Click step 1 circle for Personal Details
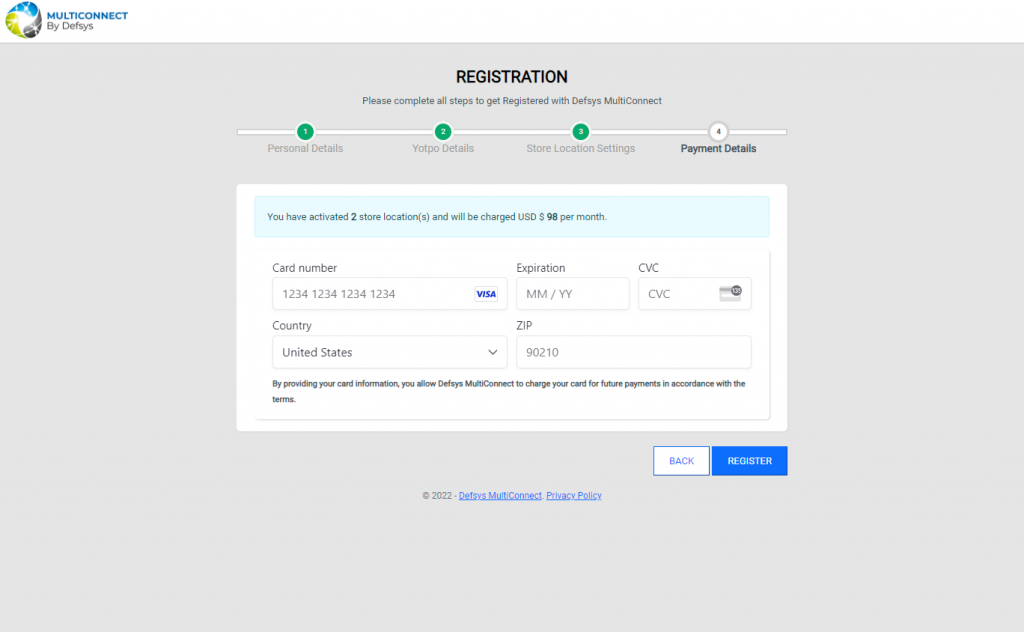Screen dimensions: 1024x632 coord(305,132)
